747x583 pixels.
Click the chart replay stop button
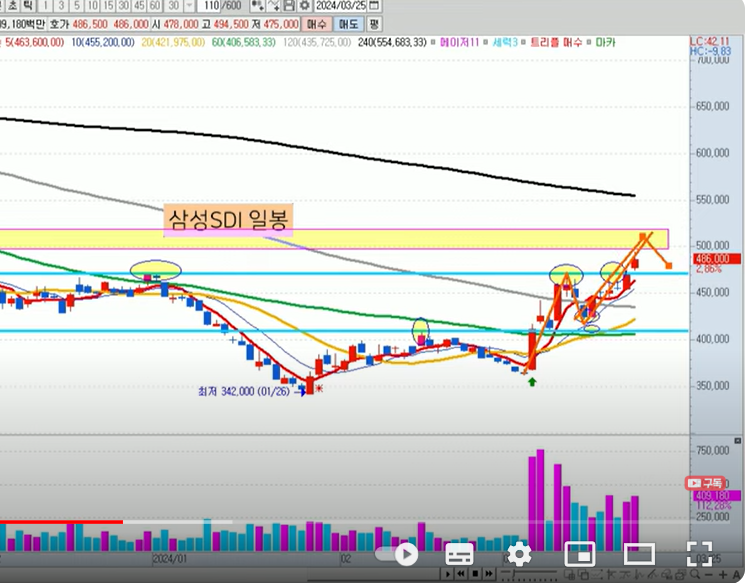coord(475,573)
